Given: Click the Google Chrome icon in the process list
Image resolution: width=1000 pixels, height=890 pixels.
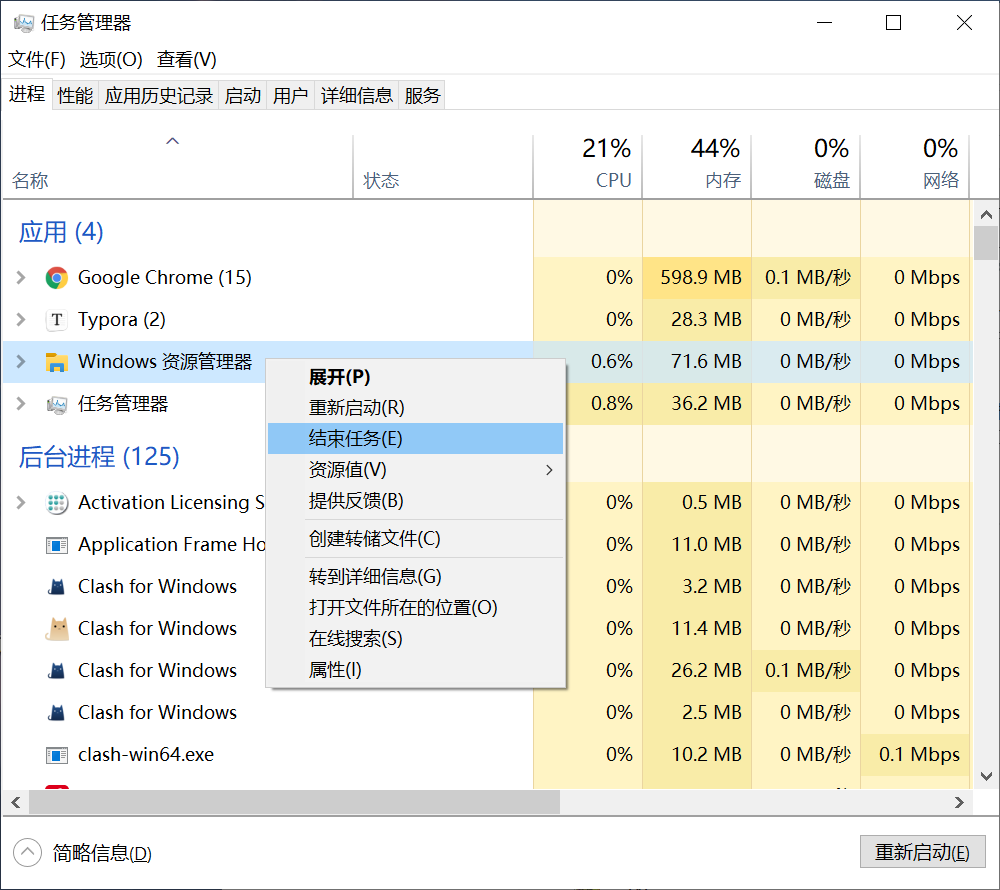Looking at the screenshot, I should point(57,278).
